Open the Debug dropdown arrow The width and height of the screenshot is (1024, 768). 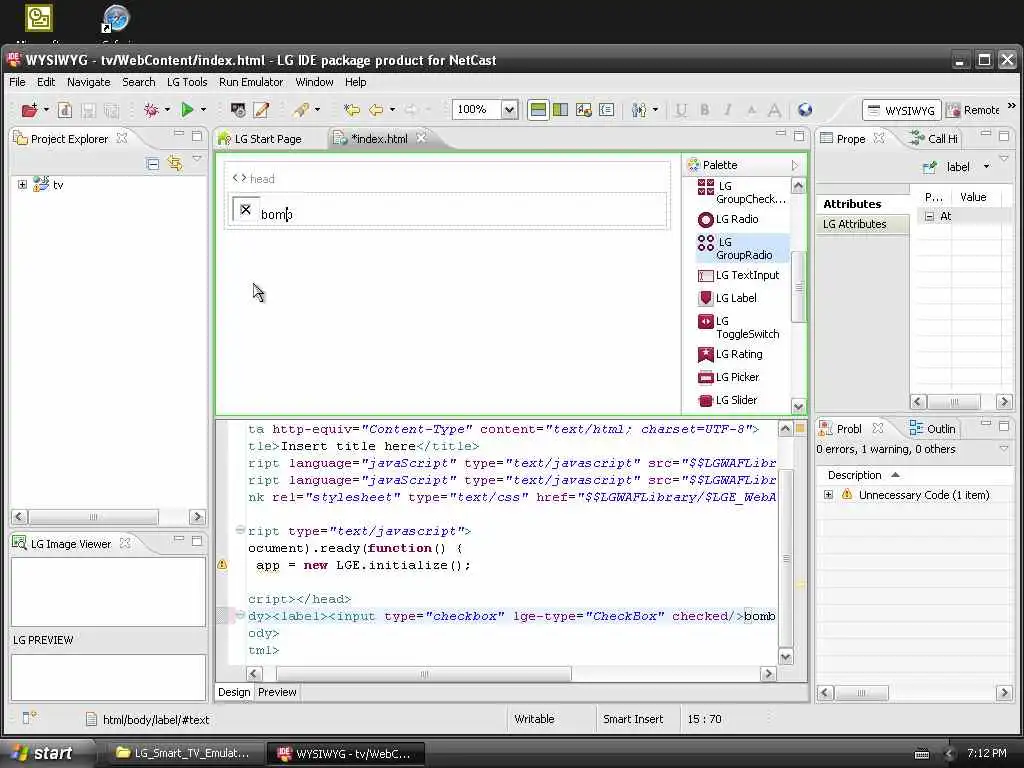point(167,110)
